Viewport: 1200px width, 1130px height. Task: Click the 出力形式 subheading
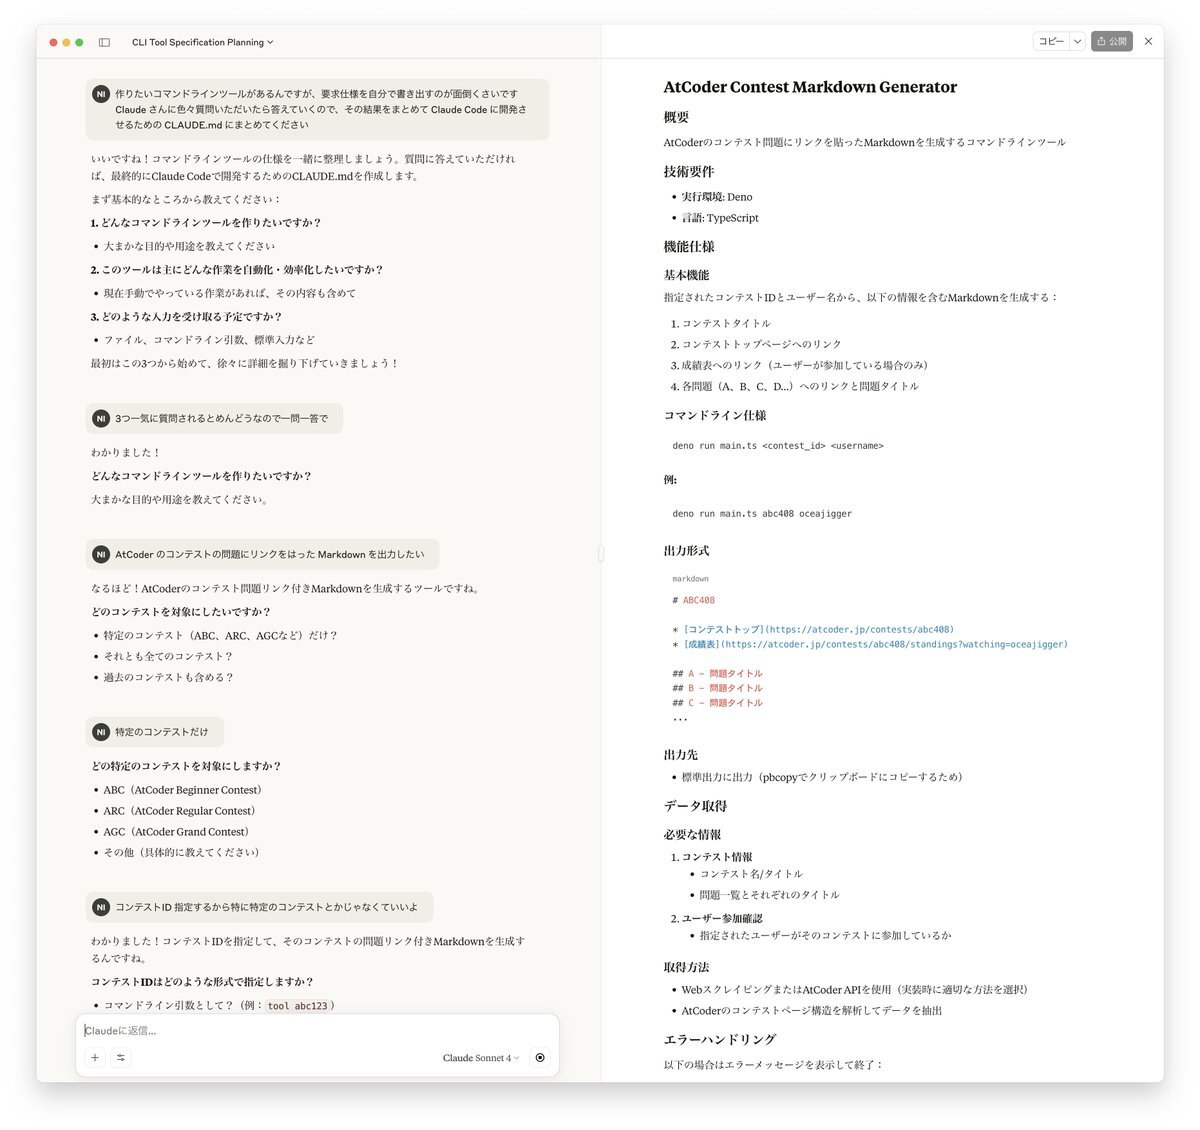(x=686, y=551)
